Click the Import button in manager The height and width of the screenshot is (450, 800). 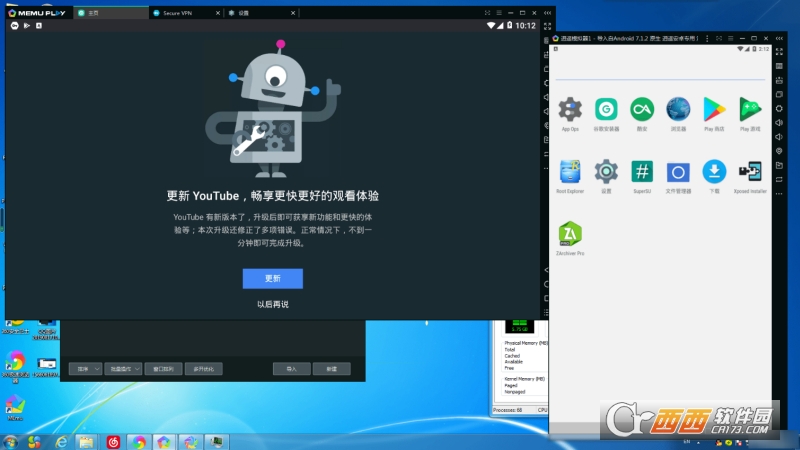(x=292, y=369)
